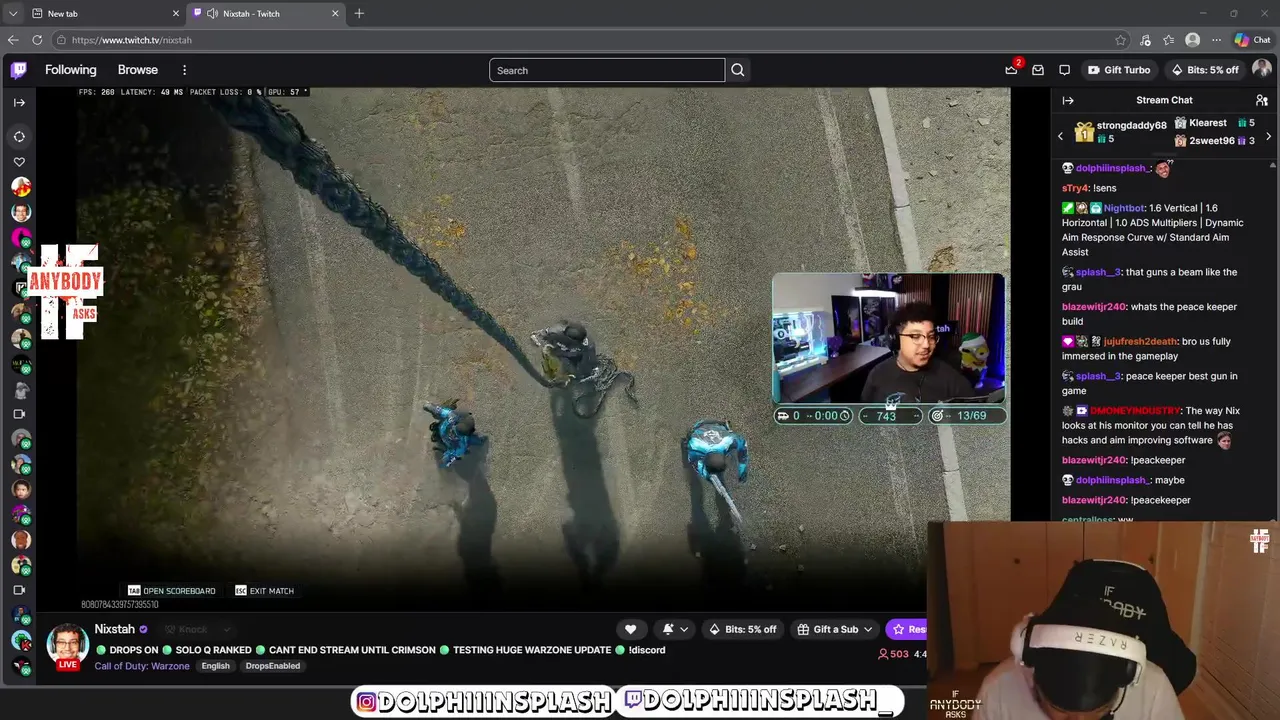Collapse the Stream Chat panel

[1068, 100]
